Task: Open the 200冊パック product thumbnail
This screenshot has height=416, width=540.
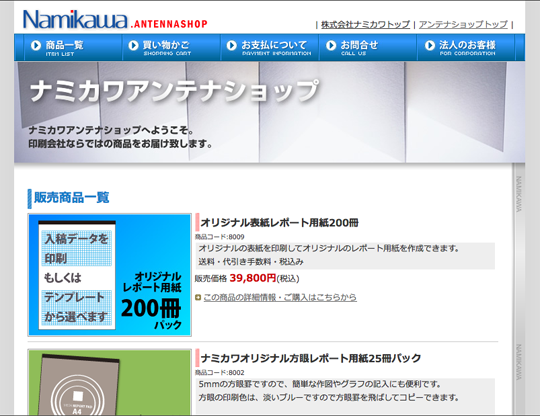Action: coord(110,275)
